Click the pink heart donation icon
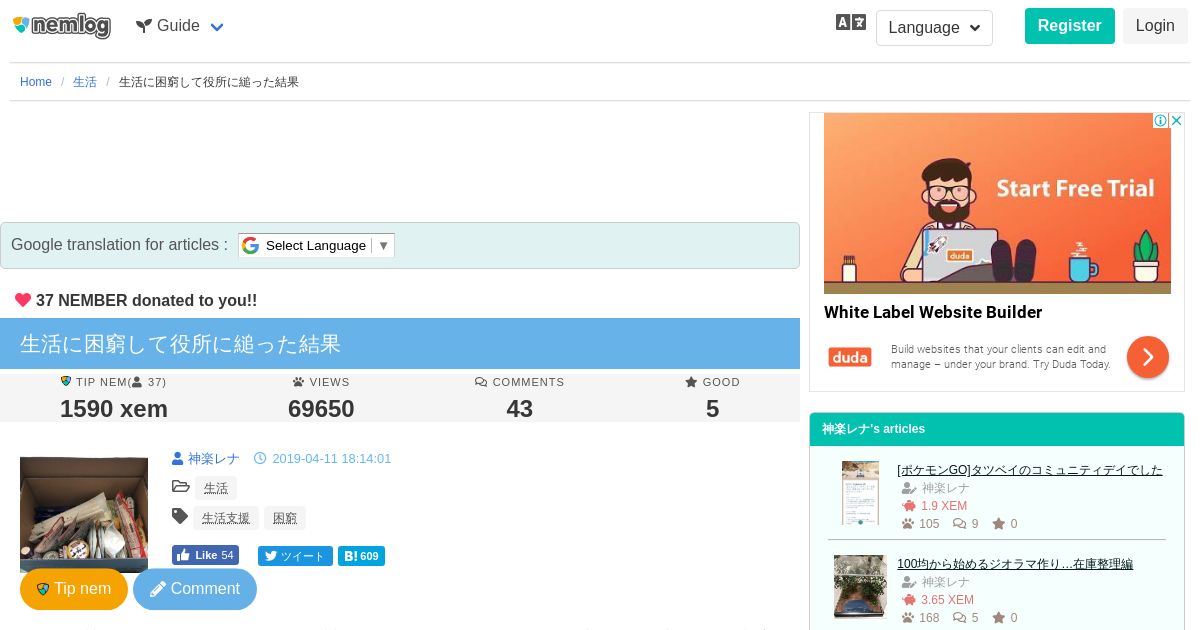1200x630 pixels. click(23, 300)
